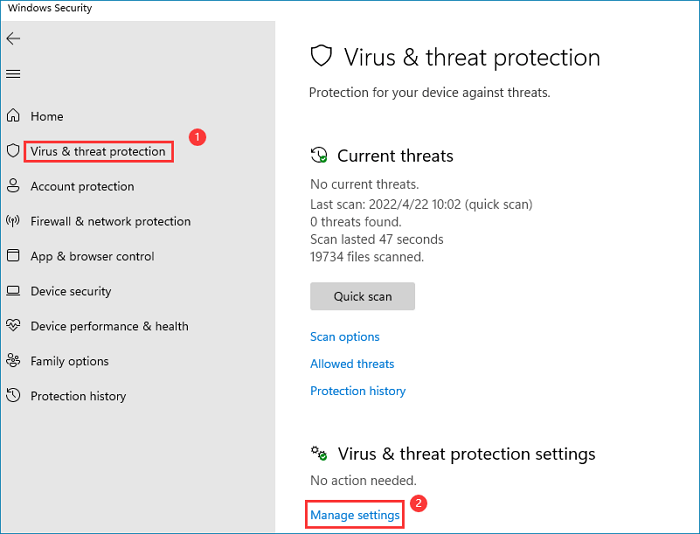Expand the hamburger navigation menu
700x534 pixels.
[x=13, y=74]
